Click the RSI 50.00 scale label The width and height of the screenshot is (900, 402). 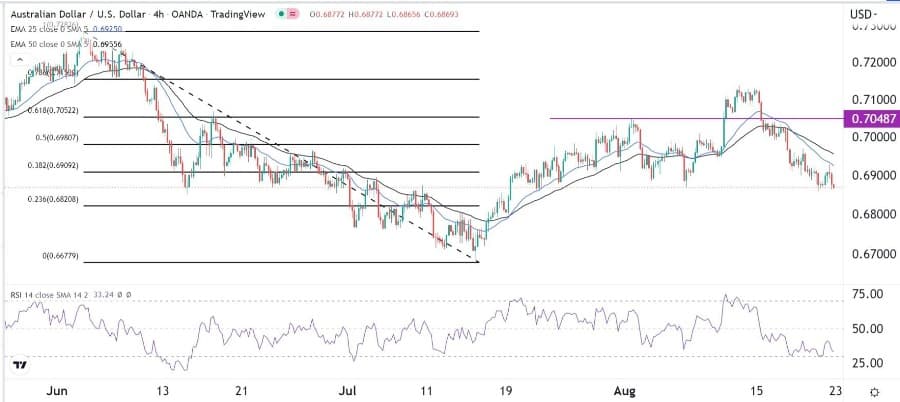click(867, 328)
